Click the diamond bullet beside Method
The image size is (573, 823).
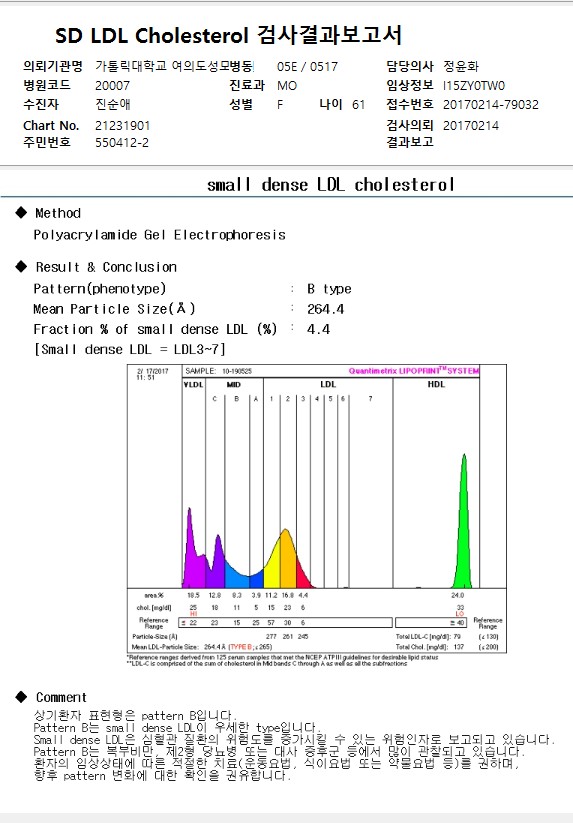21,212
